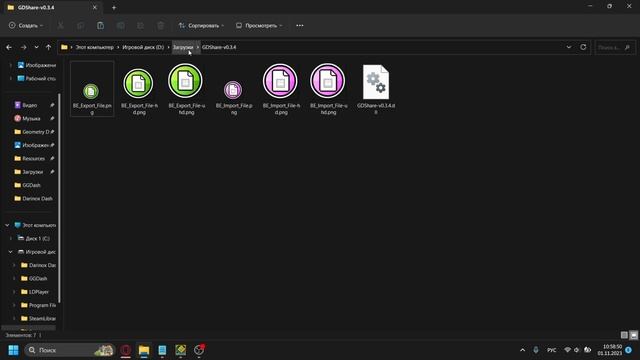Image resolution: width=640 pixels, height=360 pixels.
Task: Refresh the folder view
Action: click(583, 47)
